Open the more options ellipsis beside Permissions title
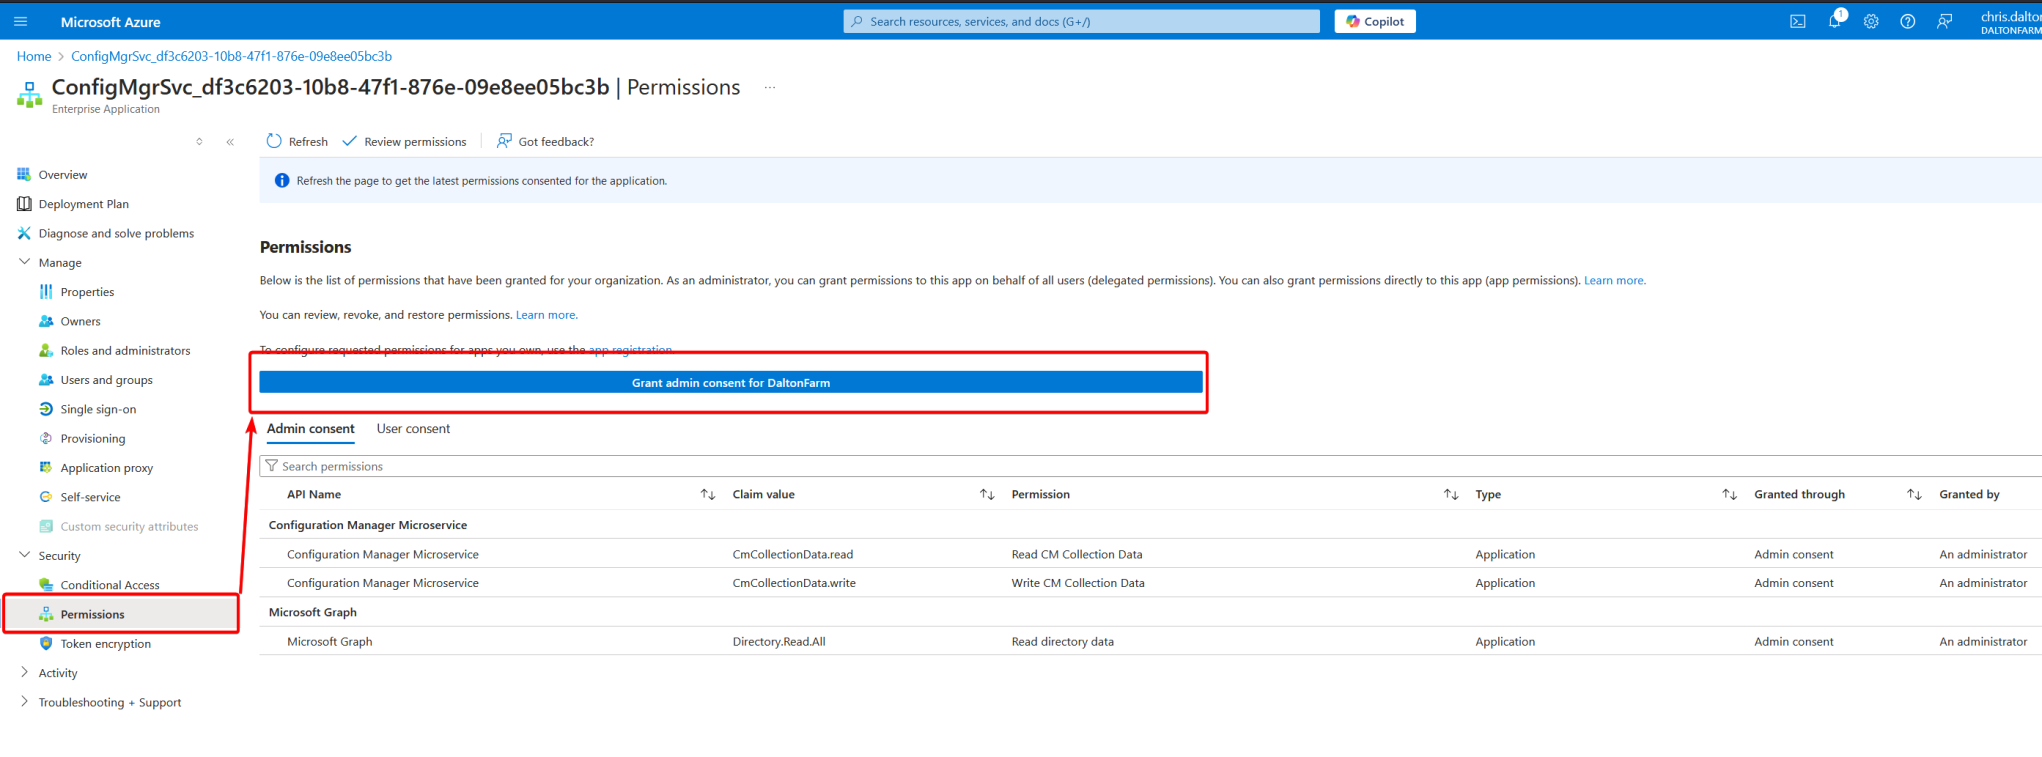This screenshot has width=2042, height=757. [770, 87]
